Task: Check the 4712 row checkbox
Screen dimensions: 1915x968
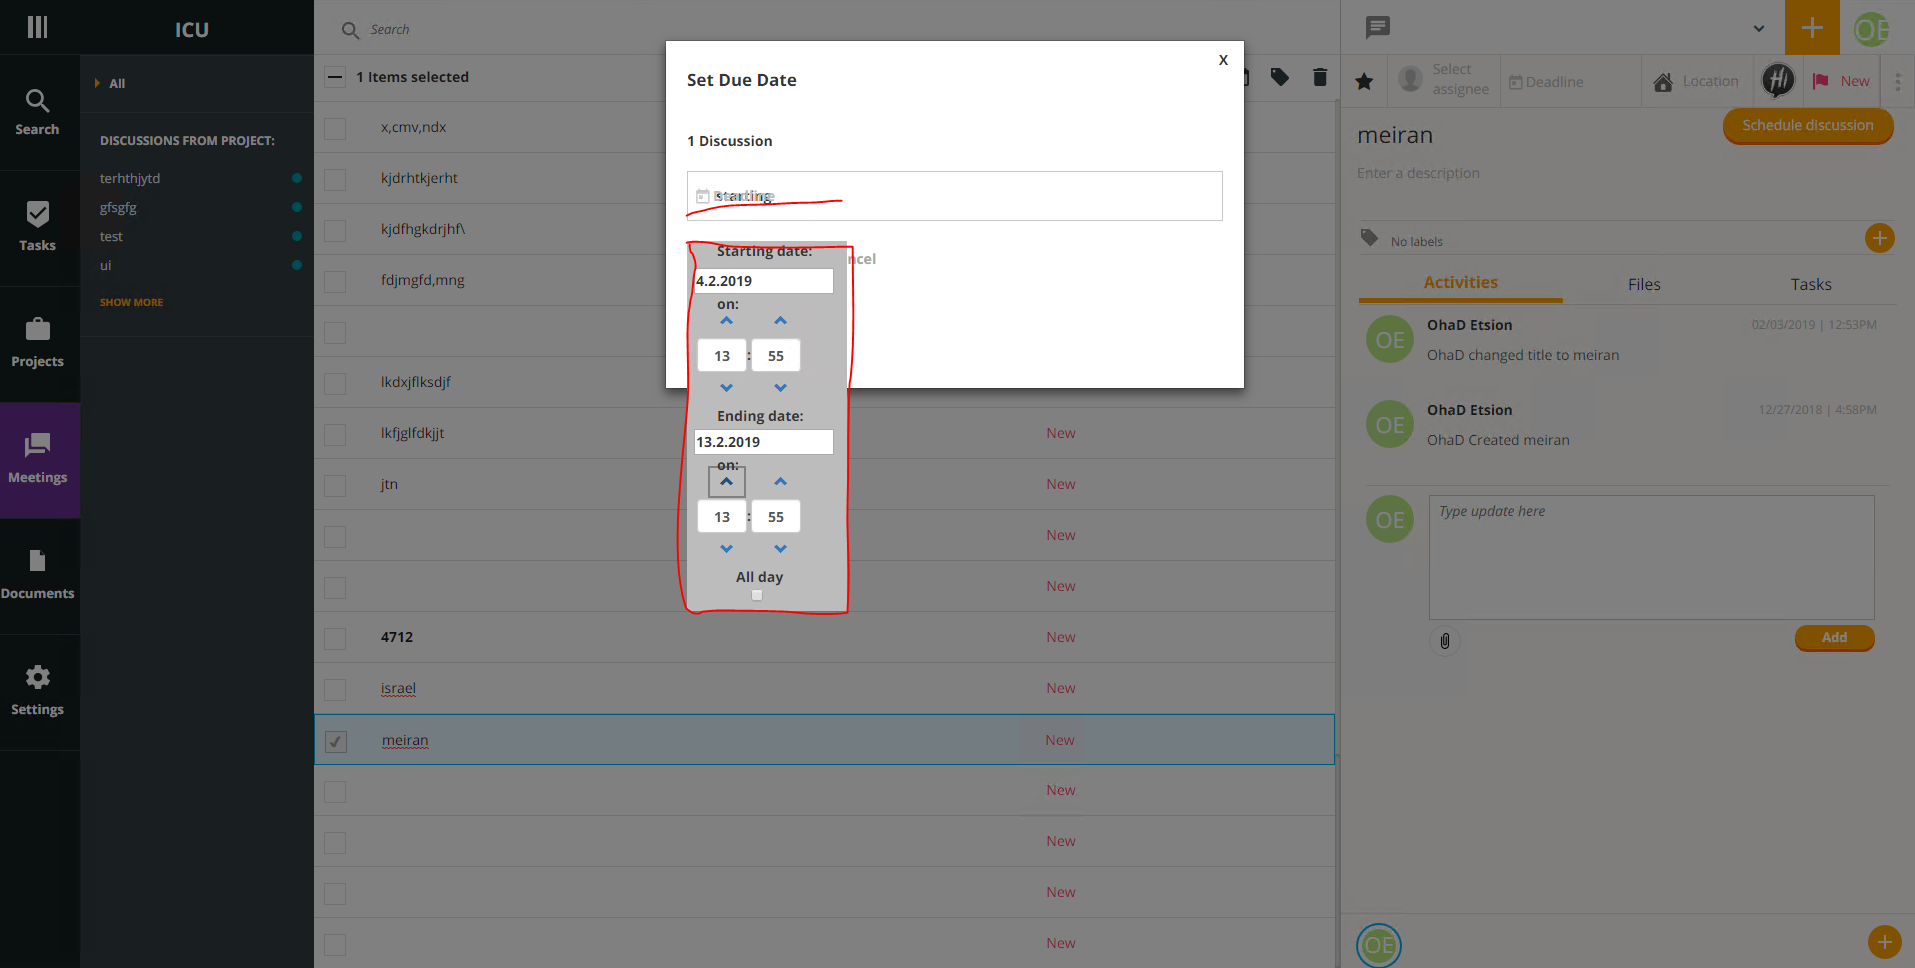Action: click(335, 639)
